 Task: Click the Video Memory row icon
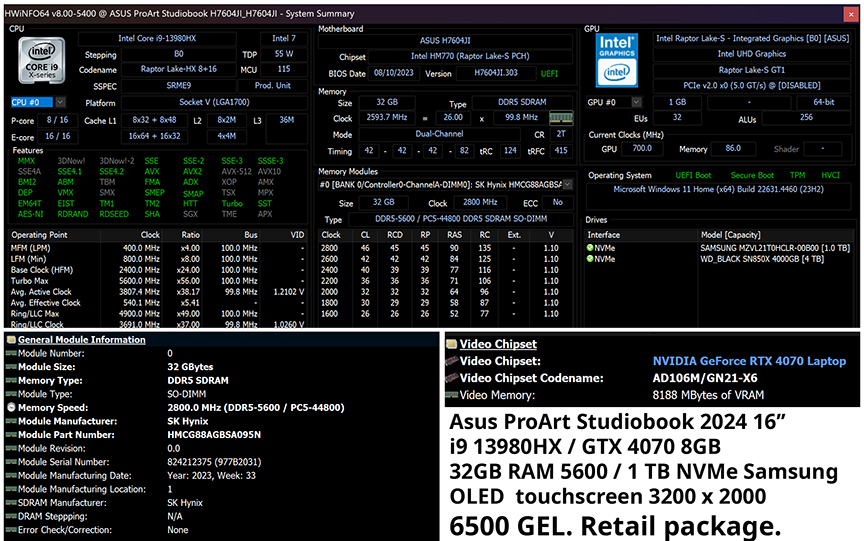(451, 395)
